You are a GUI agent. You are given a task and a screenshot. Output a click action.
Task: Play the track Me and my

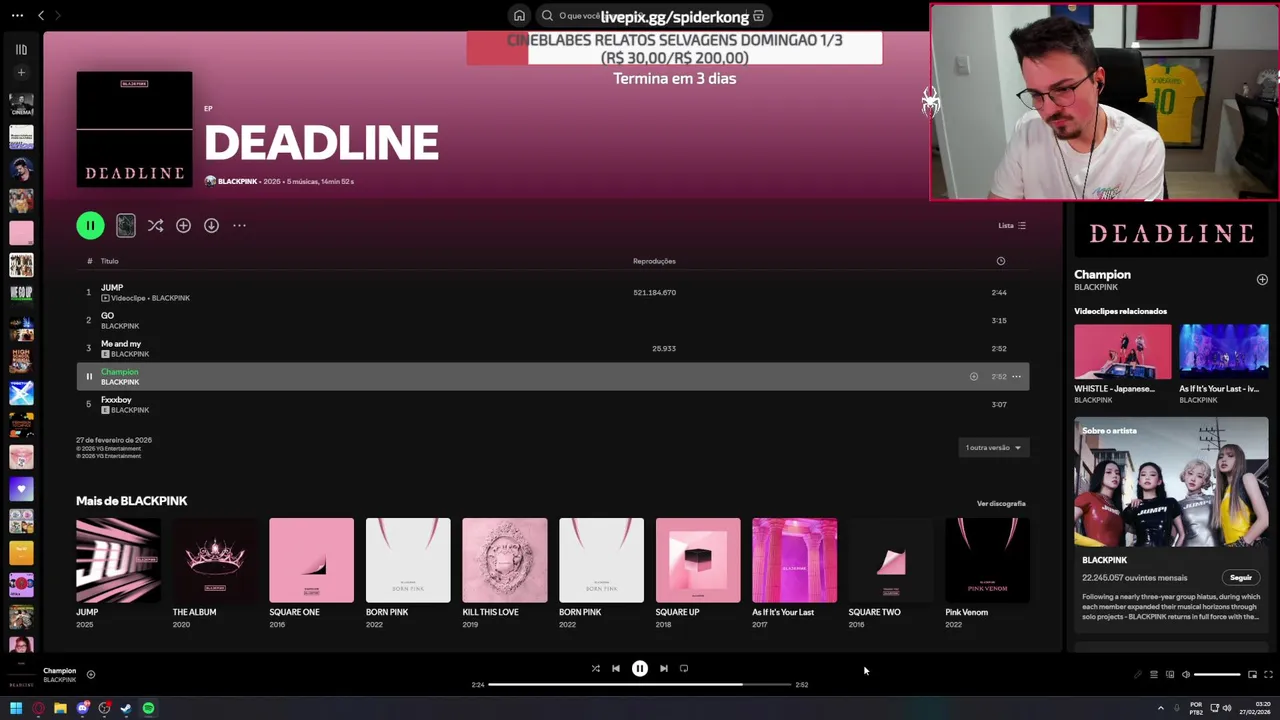click(x=553, y=348)
